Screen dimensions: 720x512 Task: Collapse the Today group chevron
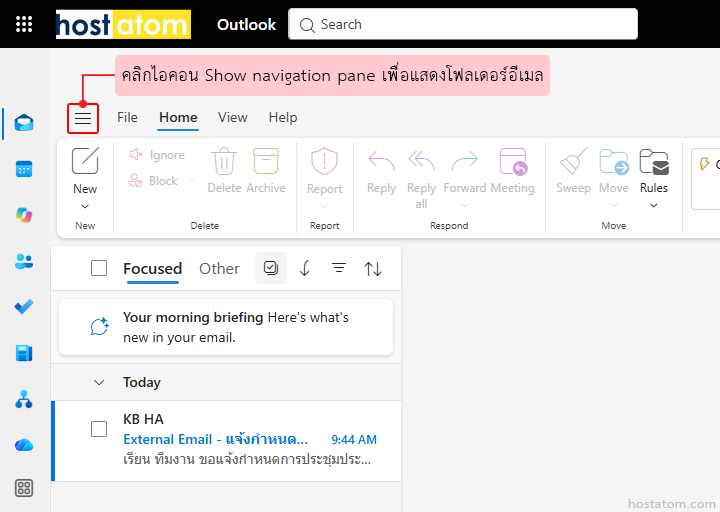tap(99, 383)
